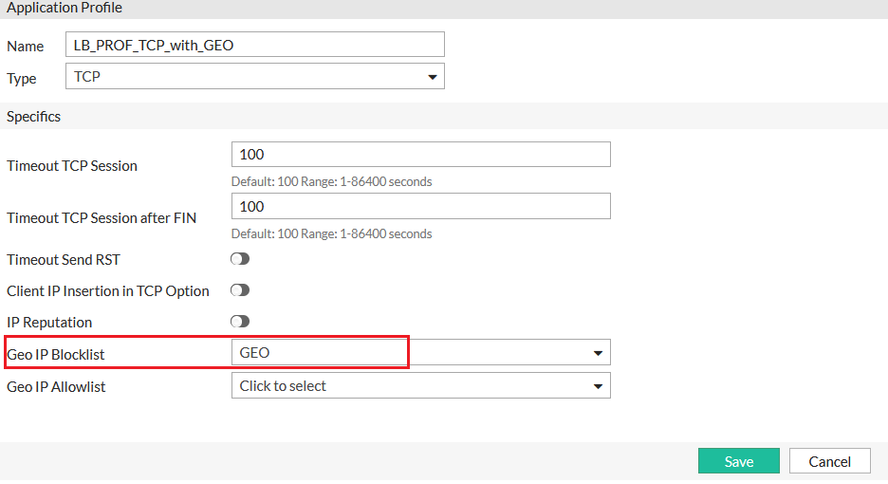Click the Application Profile section header

64,8
